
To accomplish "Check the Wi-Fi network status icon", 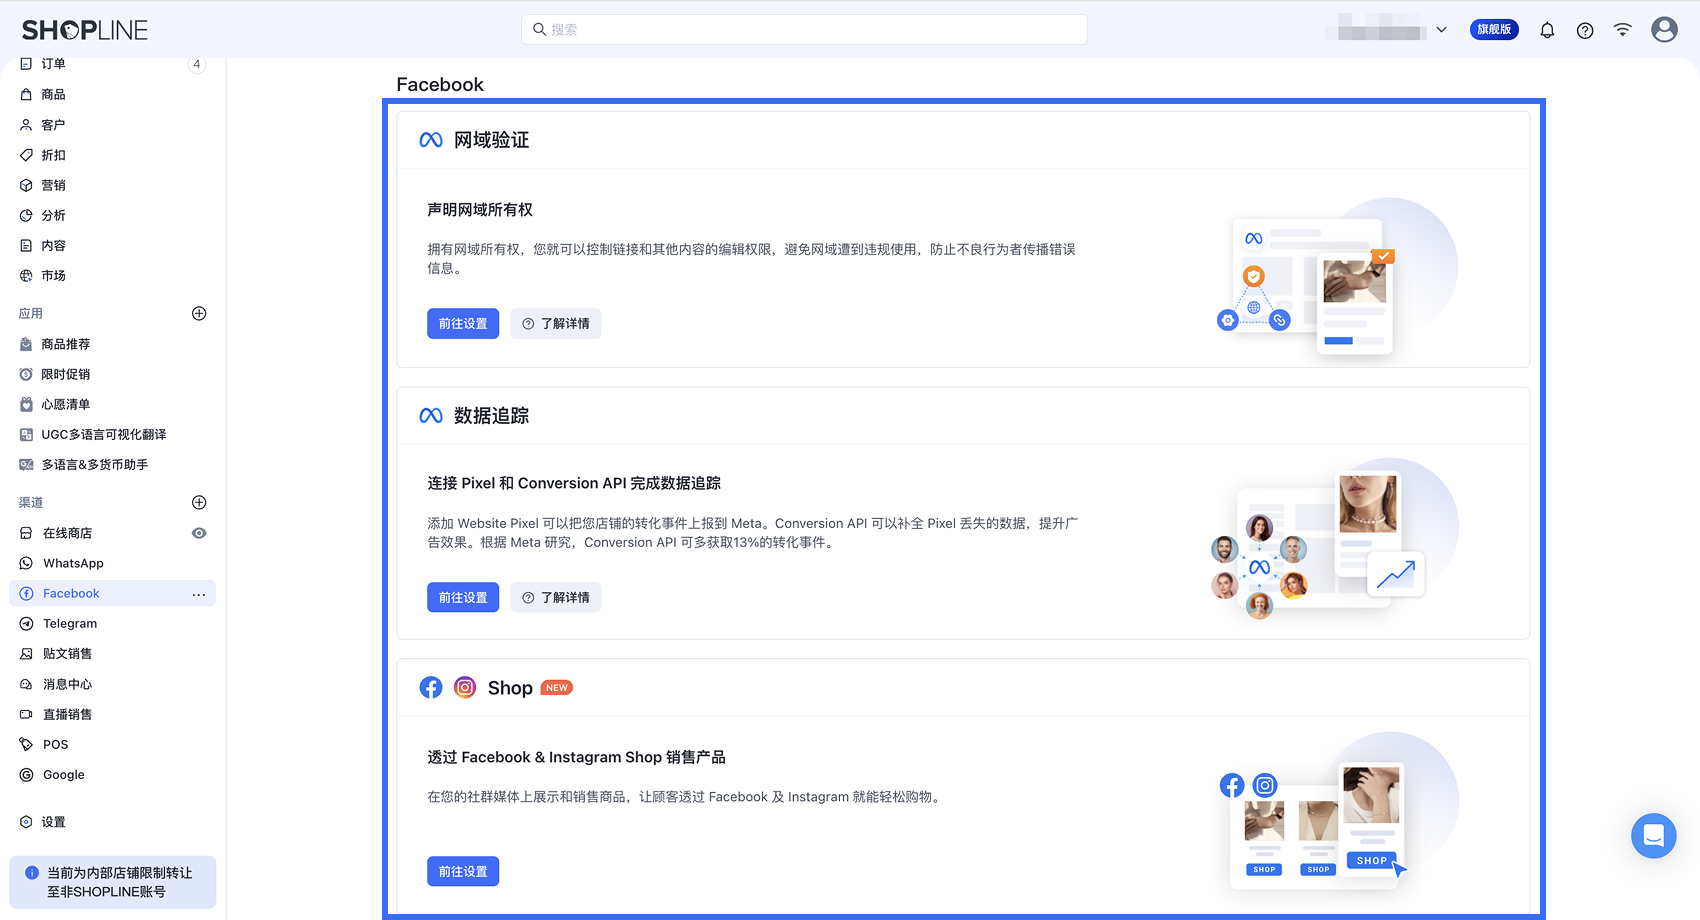I will (x=1623, y=30).
